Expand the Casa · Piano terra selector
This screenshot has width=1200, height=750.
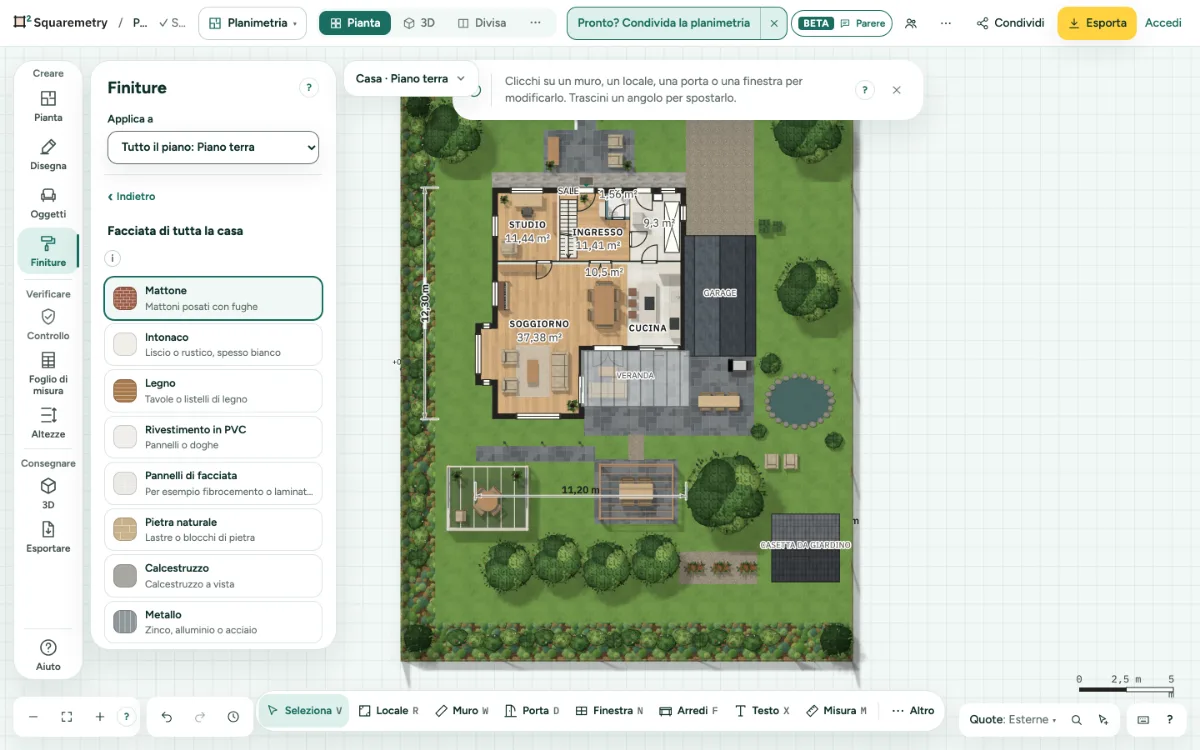tap(410, 78)
